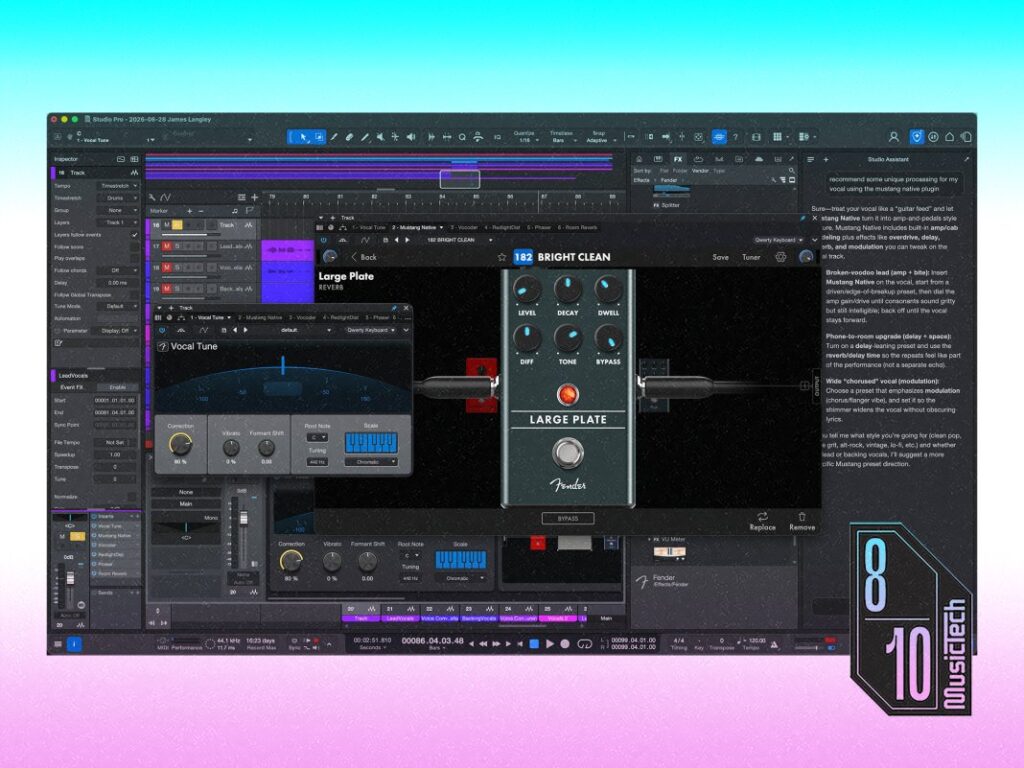This screenshot has height=768, width=1024.
Task: Open Mustang Native settings gear
Action: [780, 257]
